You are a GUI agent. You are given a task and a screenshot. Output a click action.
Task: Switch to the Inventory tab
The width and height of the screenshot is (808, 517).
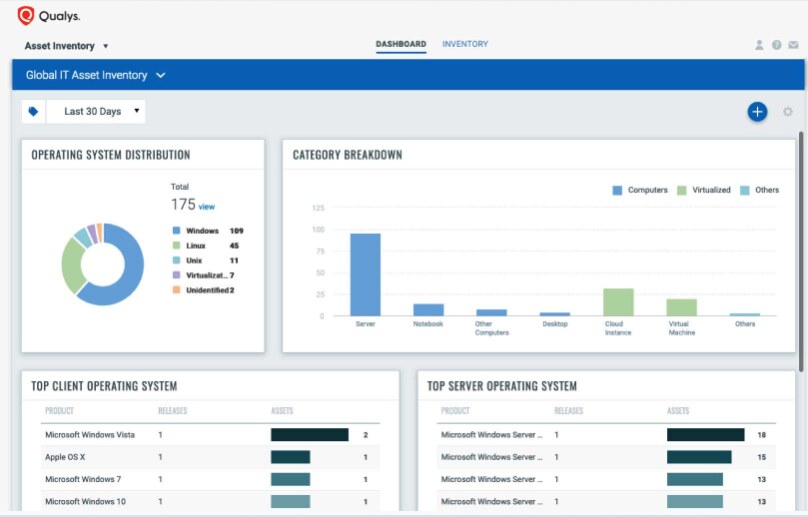coord(465,44)
